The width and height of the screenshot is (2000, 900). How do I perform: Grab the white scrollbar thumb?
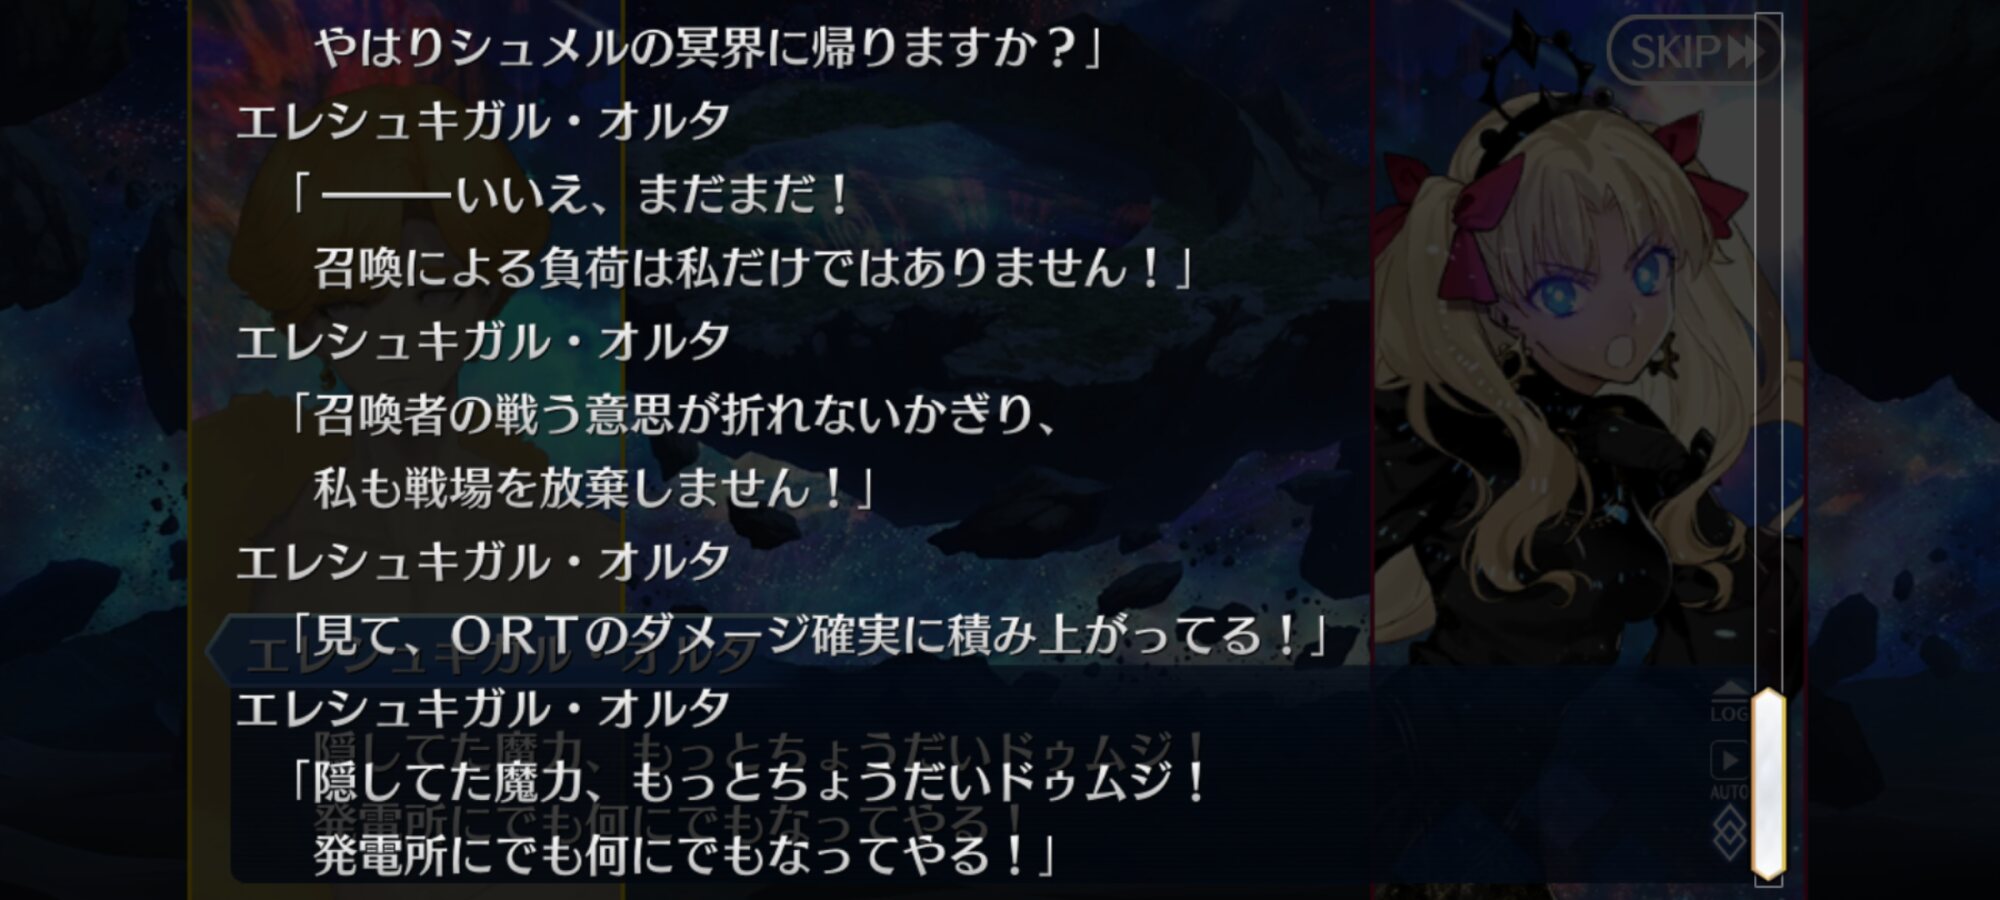pyautogui.click(x=1768, y=783)
